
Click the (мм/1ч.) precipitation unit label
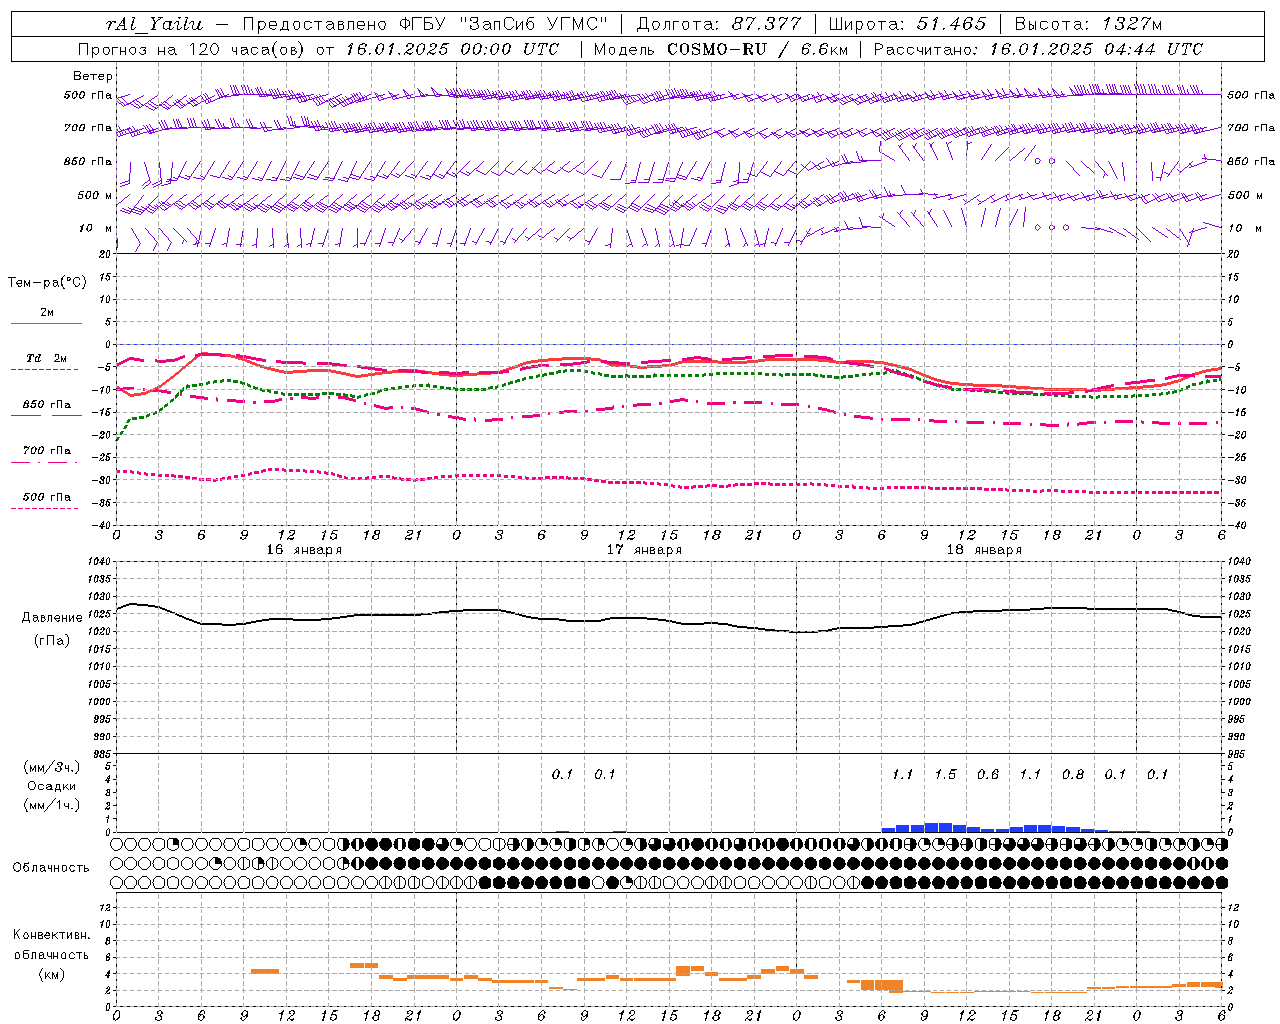point(52,805)
